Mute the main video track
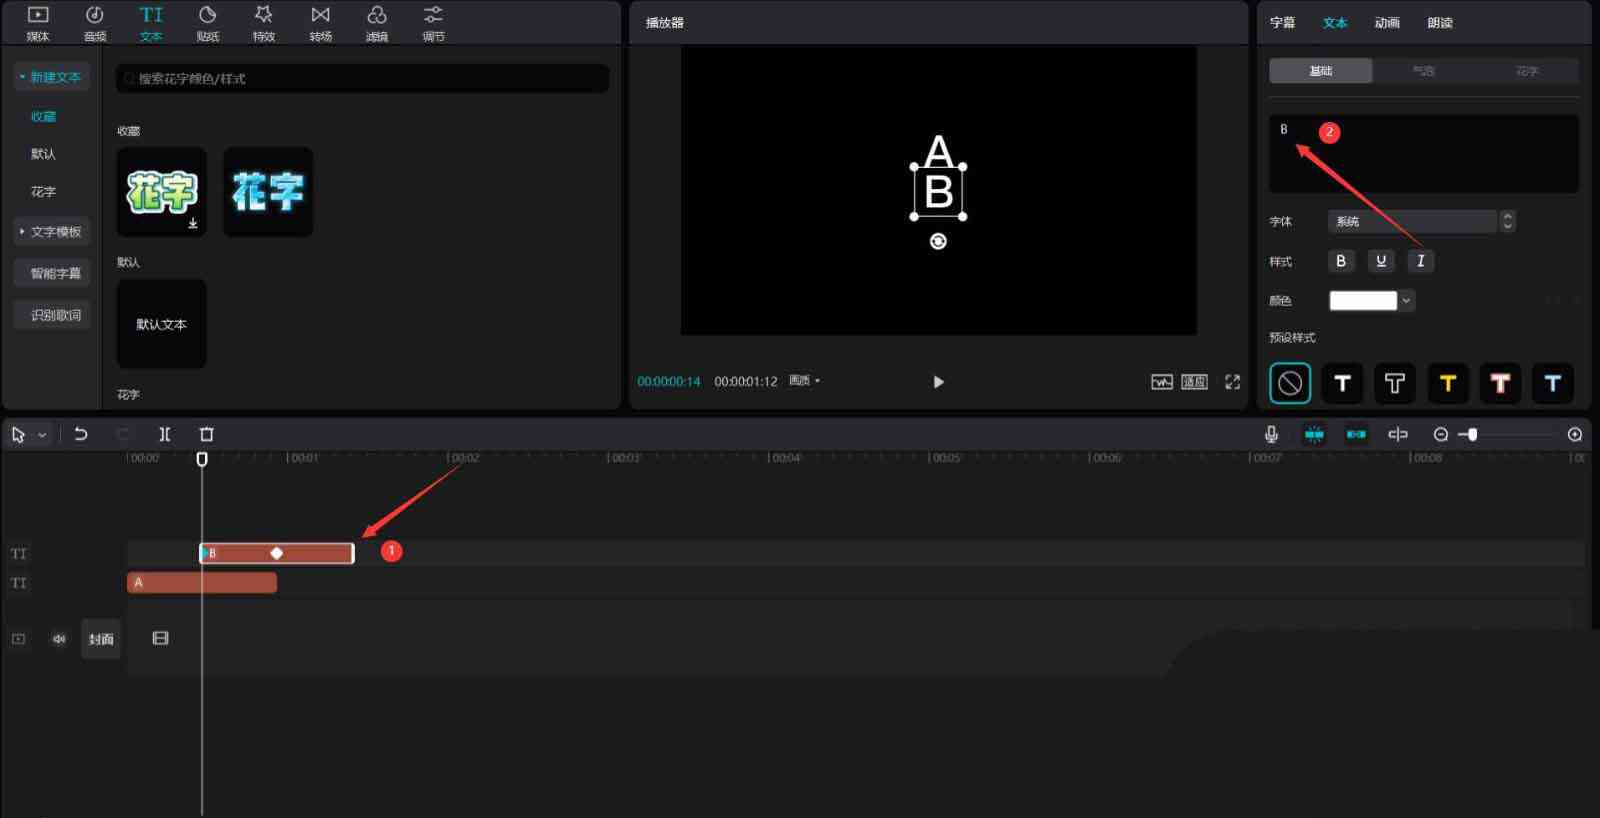 59,639
